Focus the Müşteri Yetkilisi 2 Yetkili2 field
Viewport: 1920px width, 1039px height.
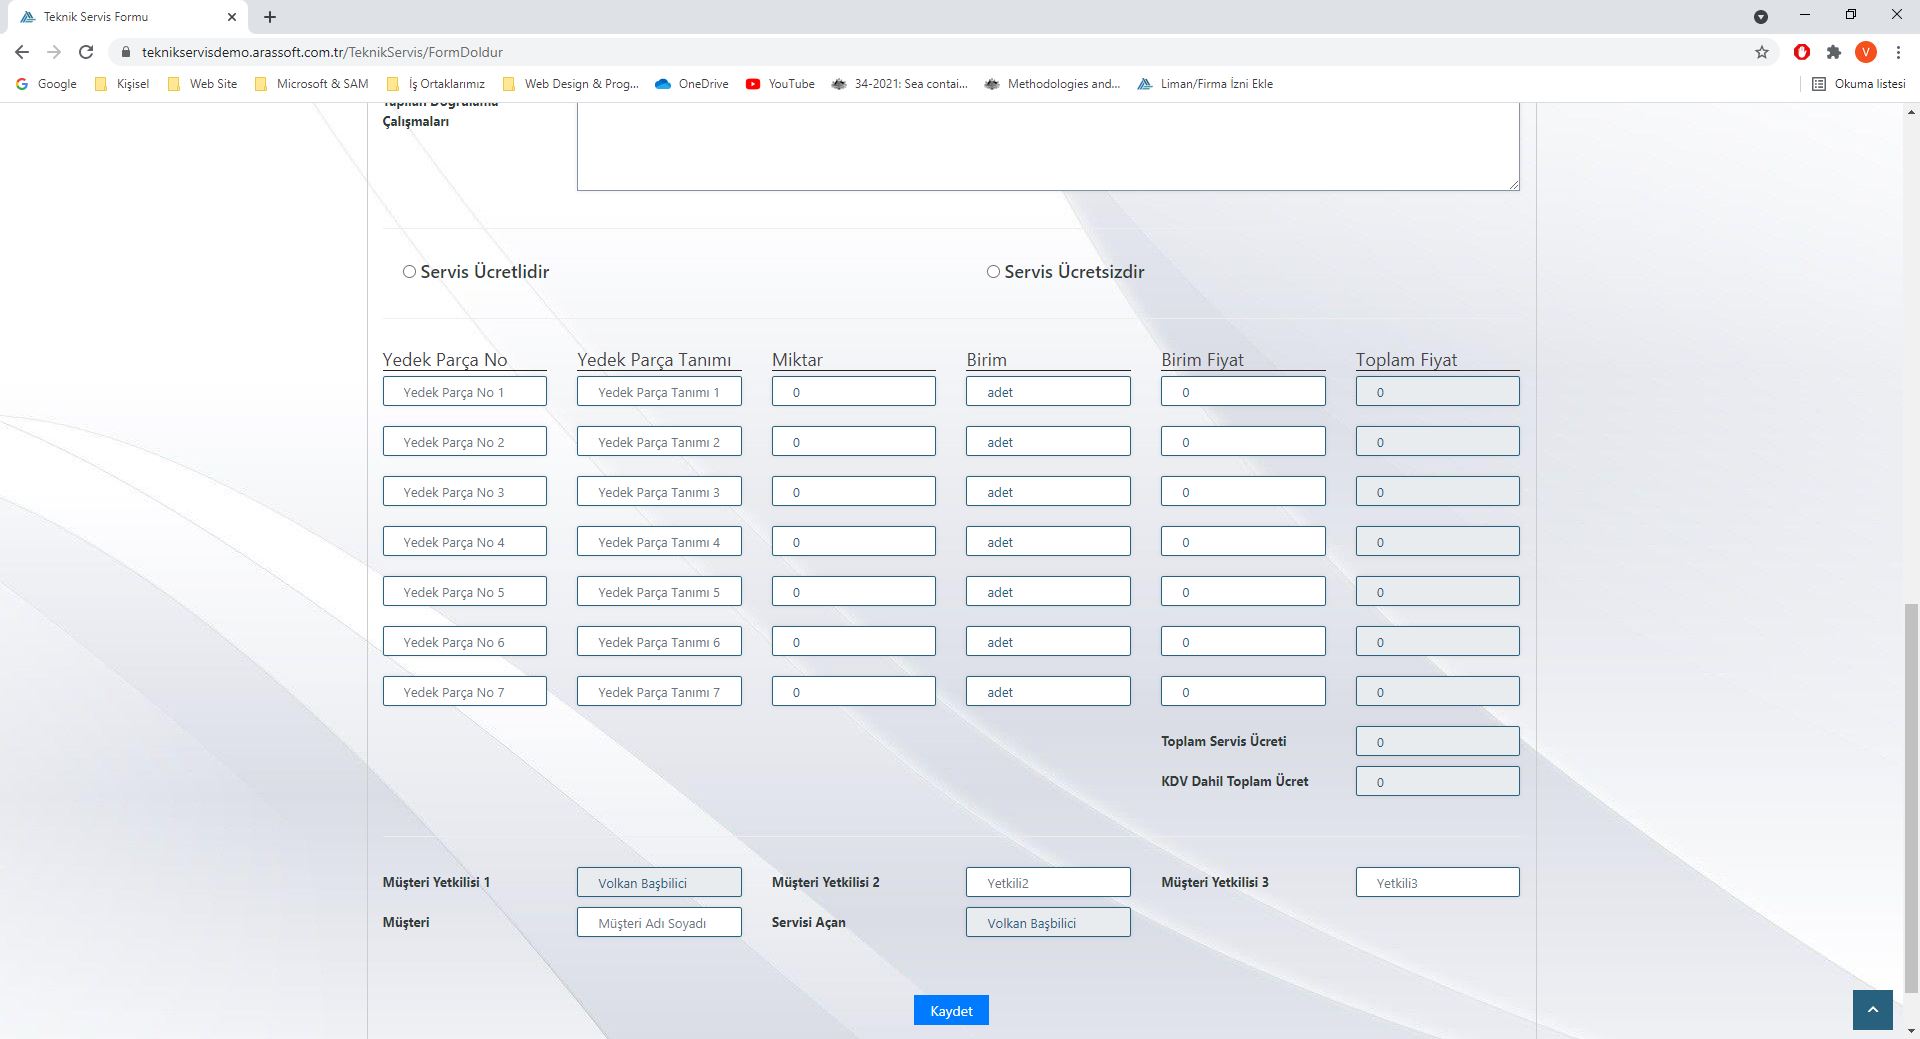click(x=1048, y=882)
